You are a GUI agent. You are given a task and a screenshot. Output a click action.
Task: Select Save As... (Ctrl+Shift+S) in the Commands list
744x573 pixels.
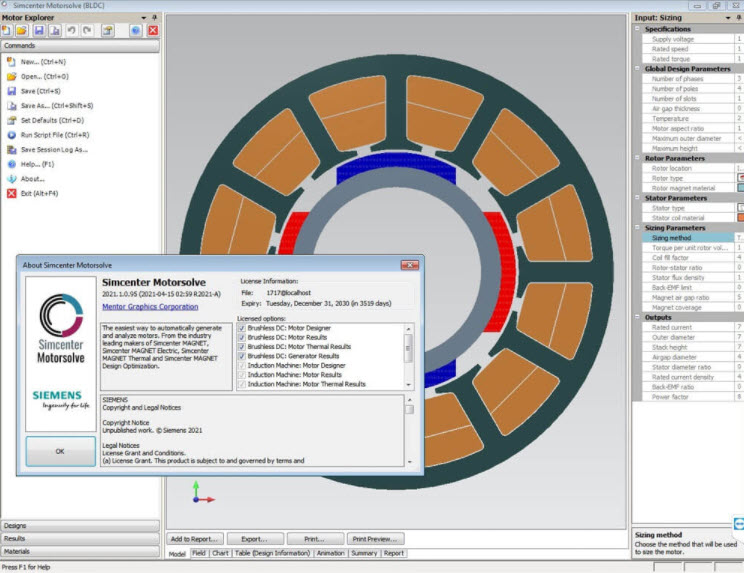(57, 106)
